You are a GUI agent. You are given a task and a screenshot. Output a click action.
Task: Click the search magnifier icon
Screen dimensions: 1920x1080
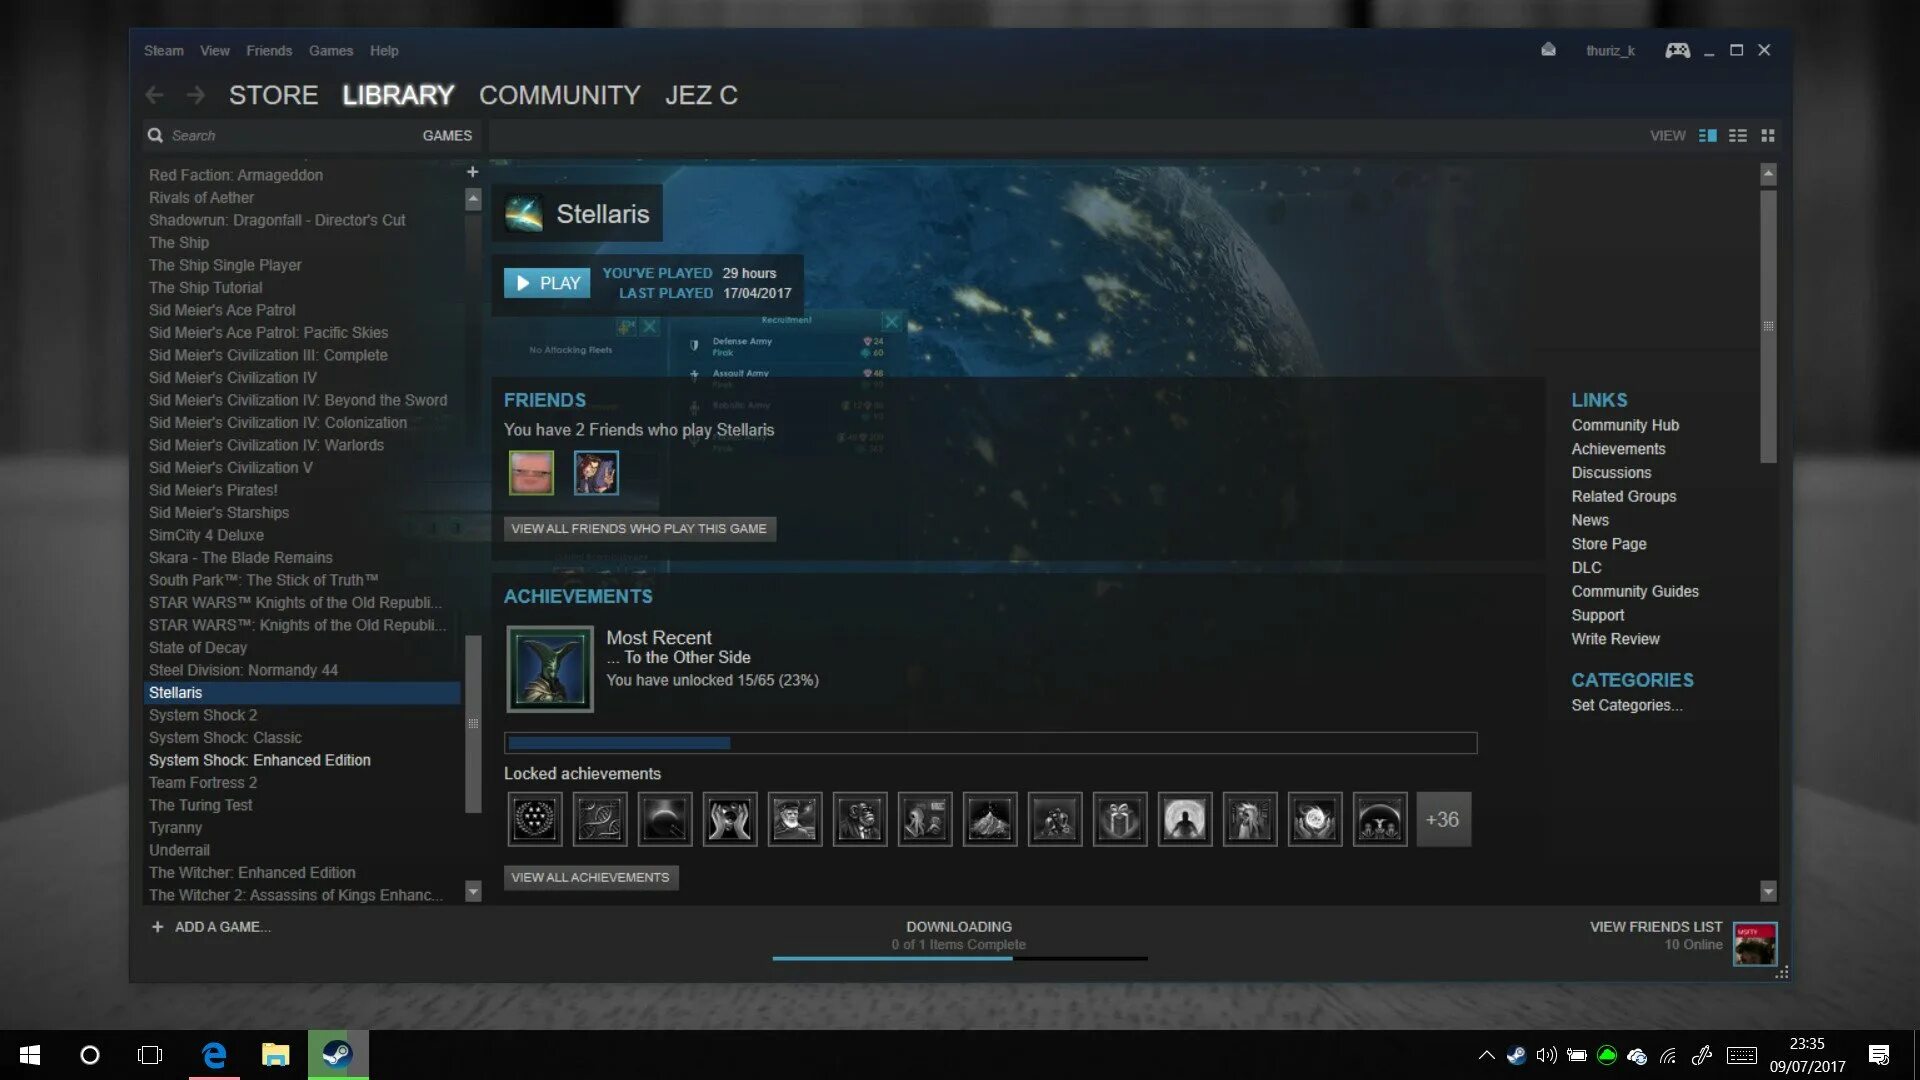(155, 135)
